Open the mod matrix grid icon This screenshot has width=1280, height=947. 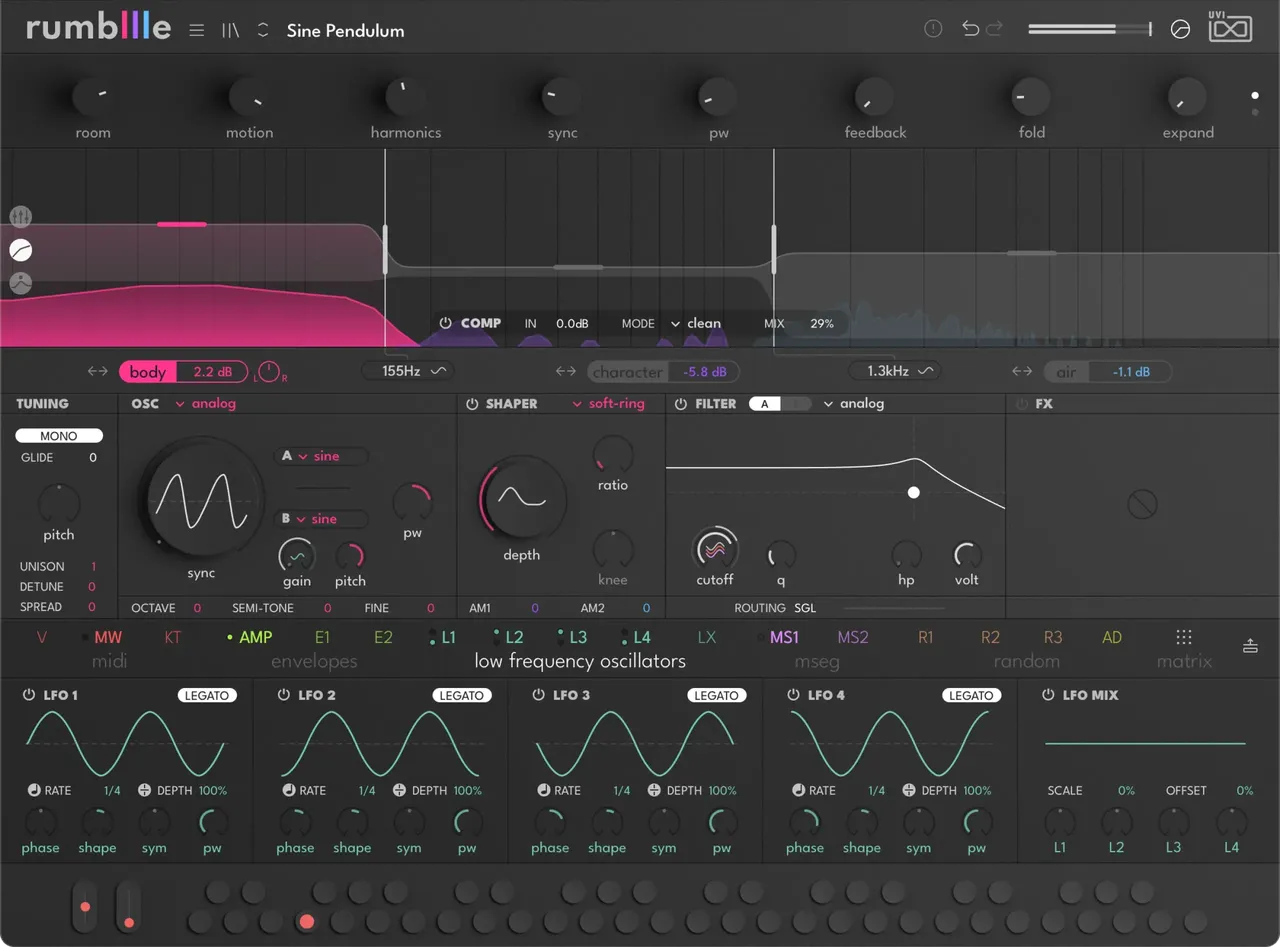coord(1184,637)
